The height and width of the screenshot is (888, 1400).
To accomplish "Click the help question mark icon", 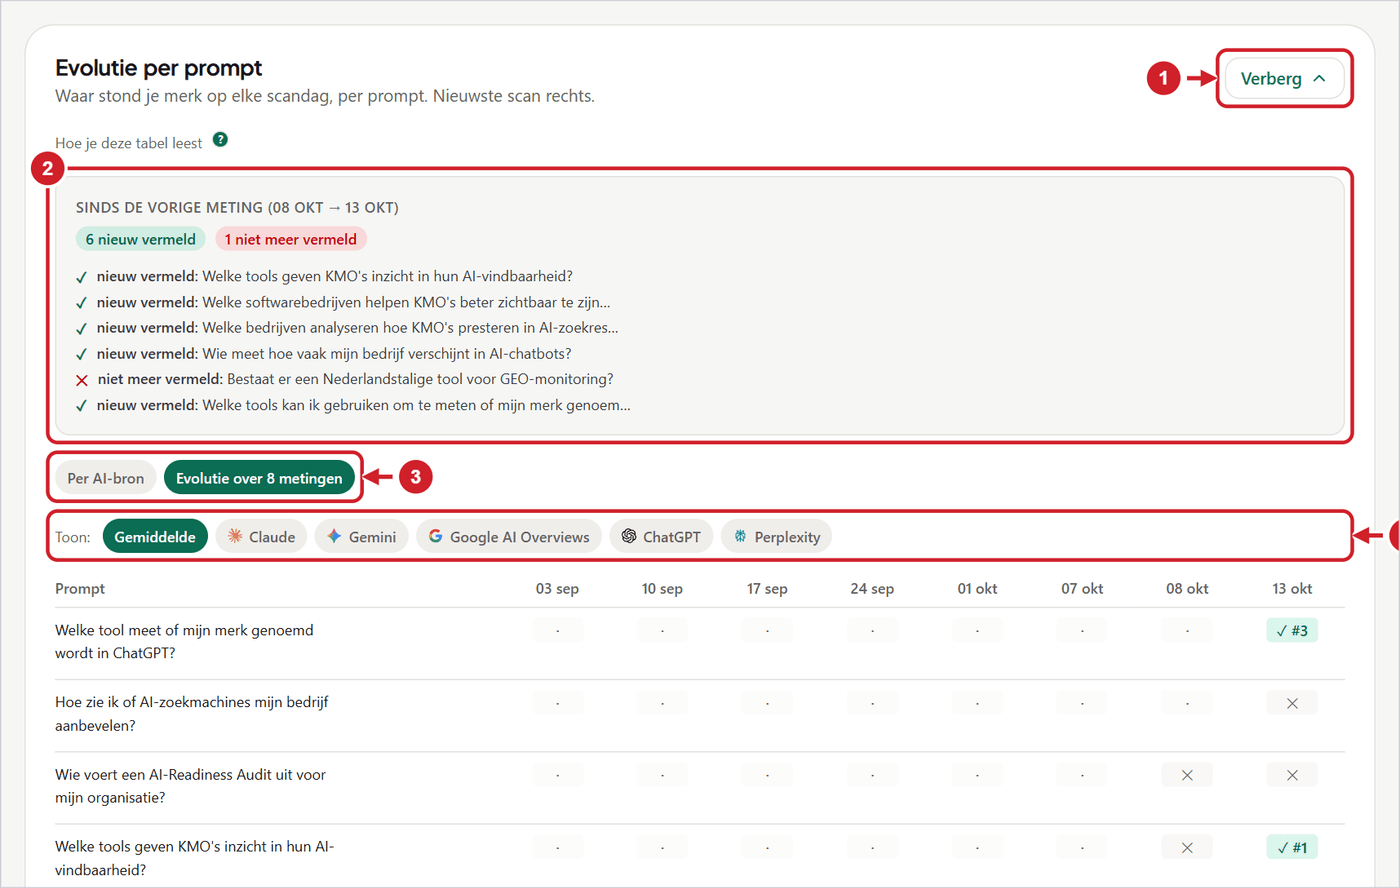I will 220,140.
